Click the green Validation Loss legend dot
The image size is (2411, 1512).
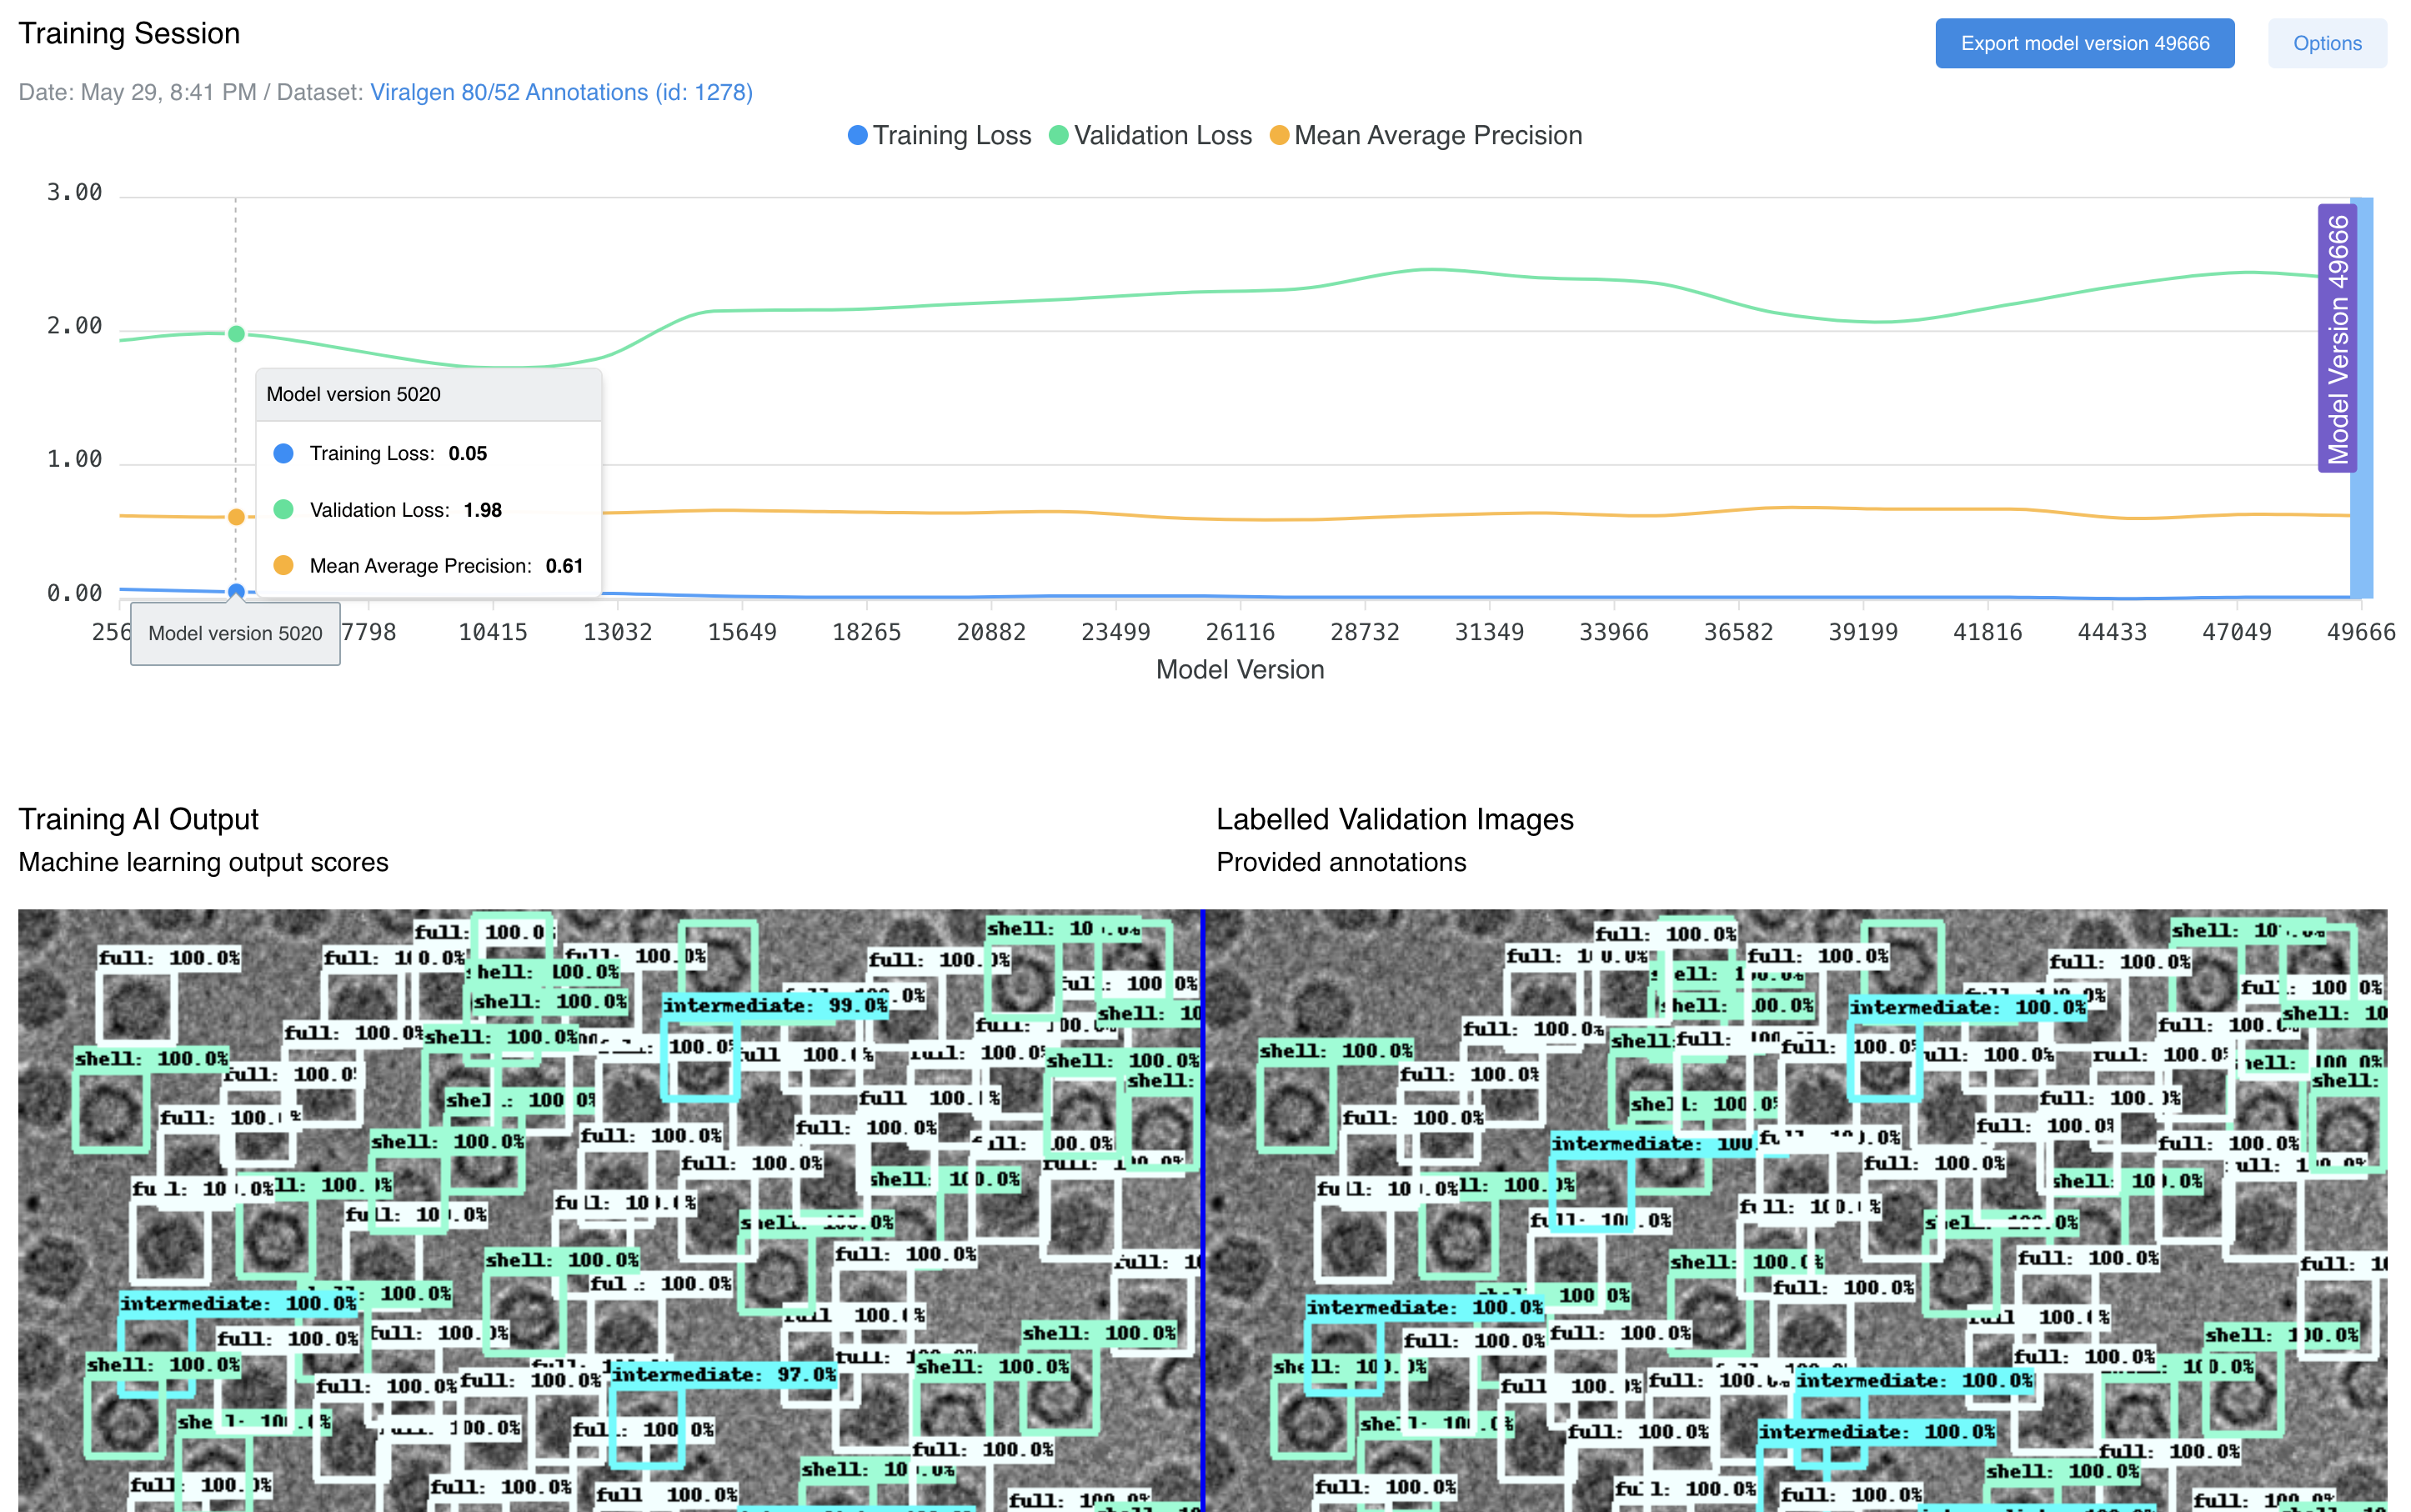[x=1058, y=135]
